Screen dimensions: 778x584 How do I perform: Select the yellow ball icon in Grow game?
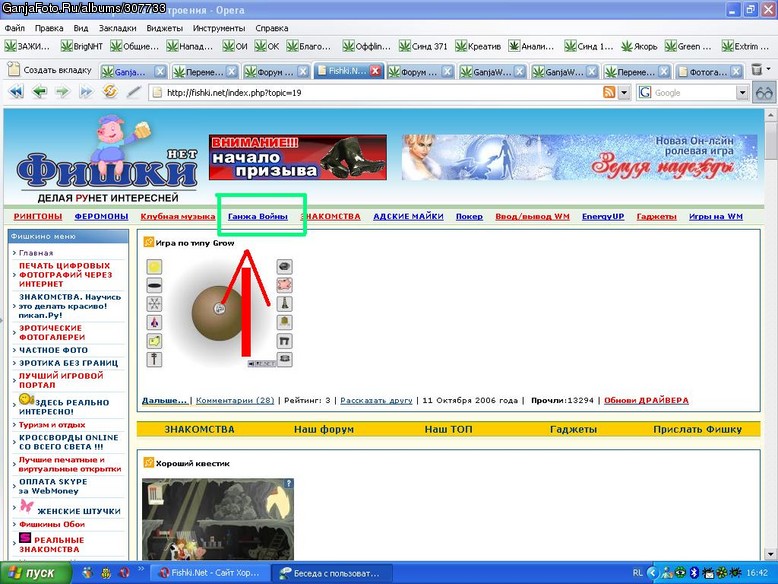point(154,267)
